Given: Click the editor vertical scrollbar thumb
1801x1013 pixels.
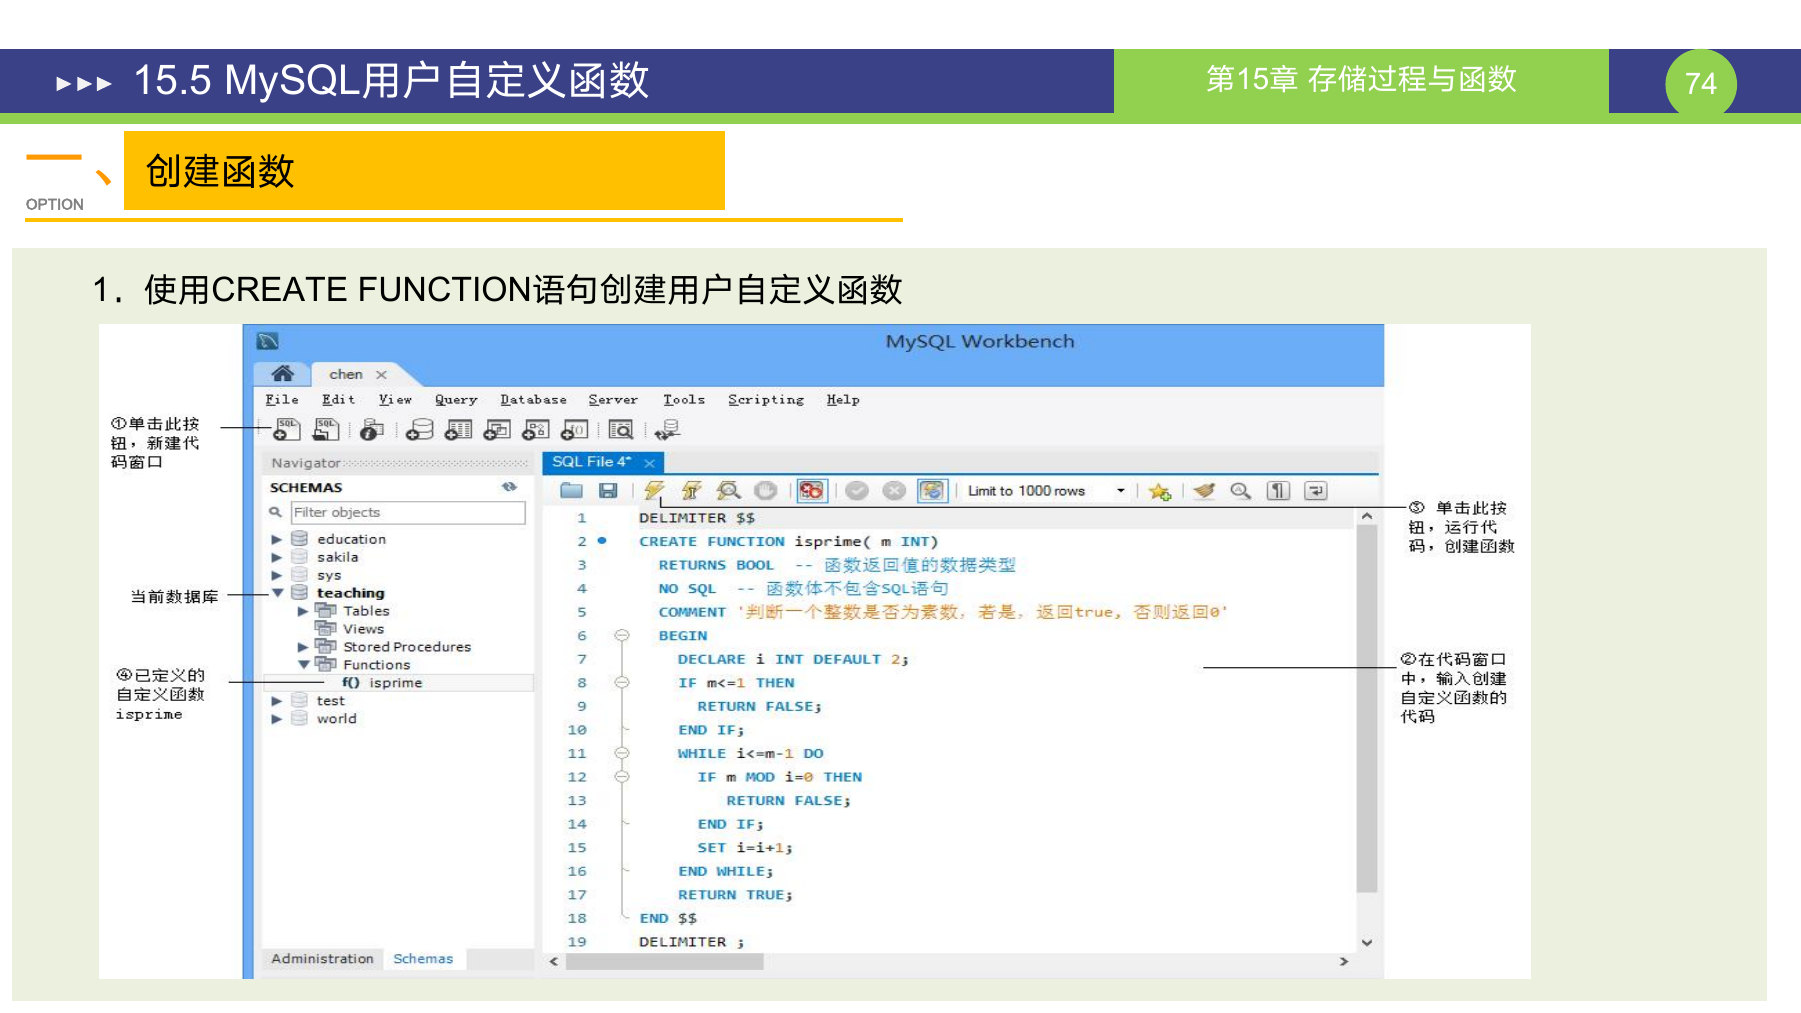Looking at the screenshot, I should point(1367,708).
